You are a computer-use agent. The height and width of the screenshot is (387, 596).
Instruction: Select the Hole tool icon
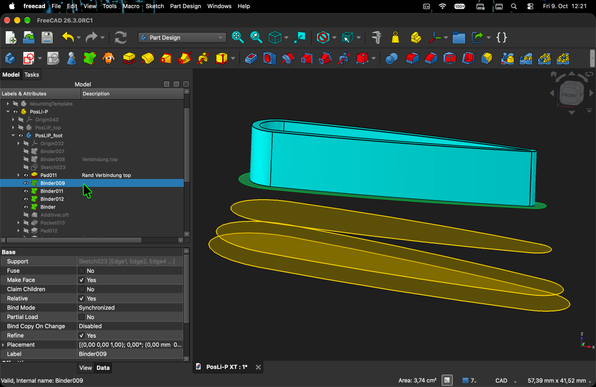(269, 59)
